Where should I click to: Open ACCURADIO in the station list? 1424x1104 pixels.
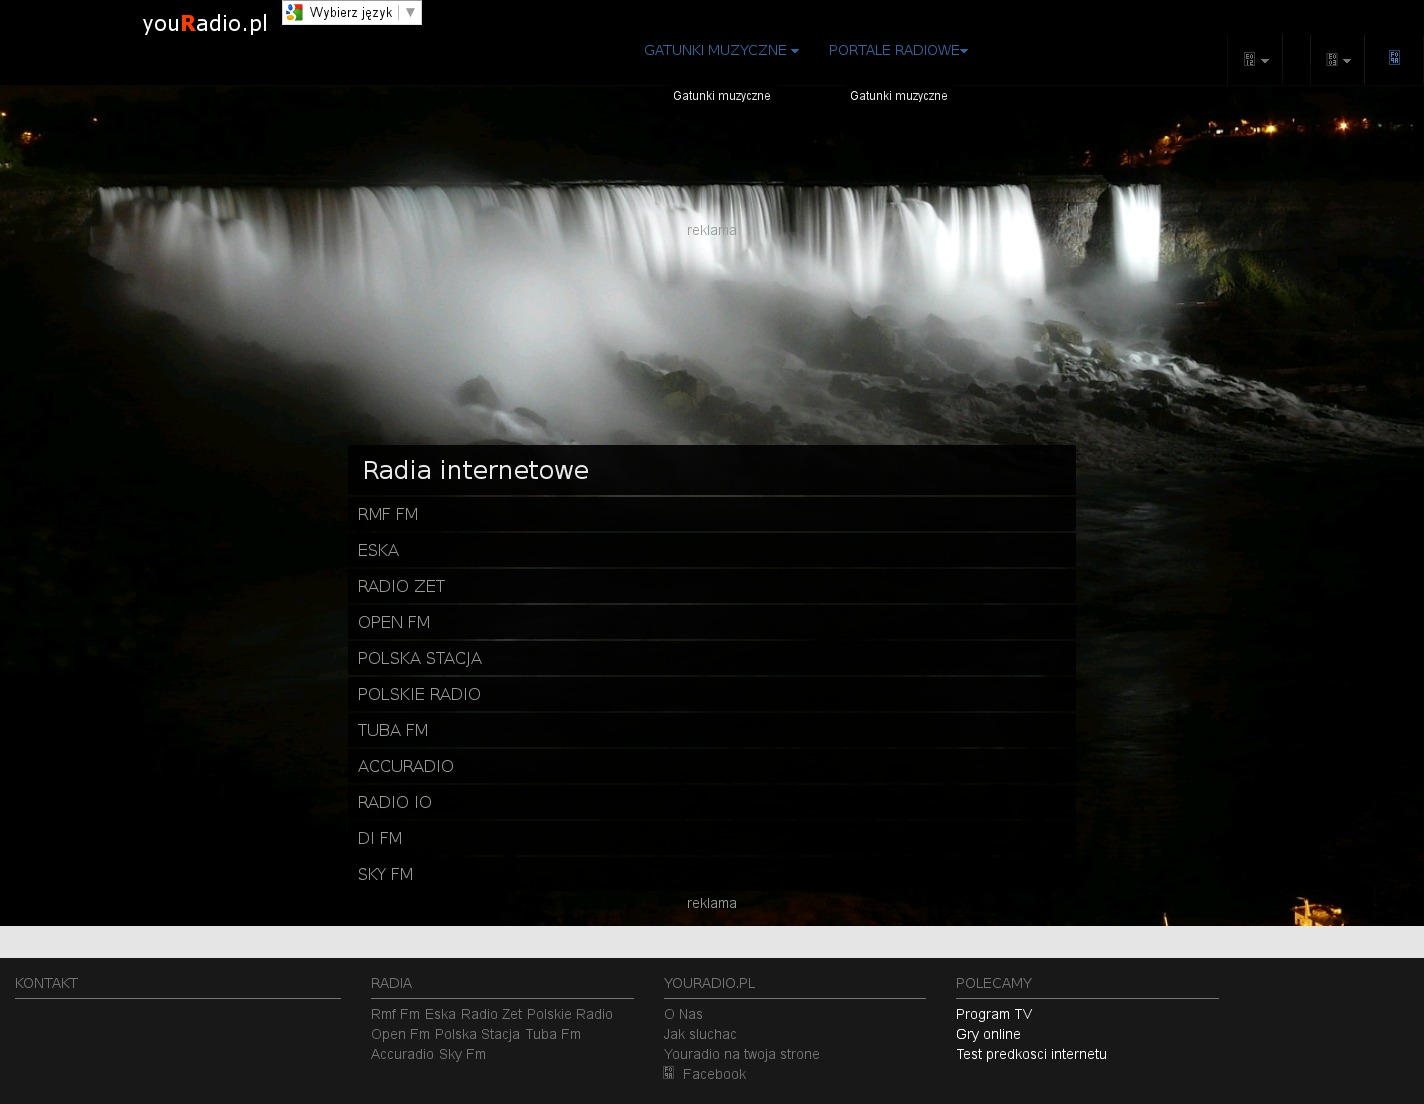pos(405,766)
